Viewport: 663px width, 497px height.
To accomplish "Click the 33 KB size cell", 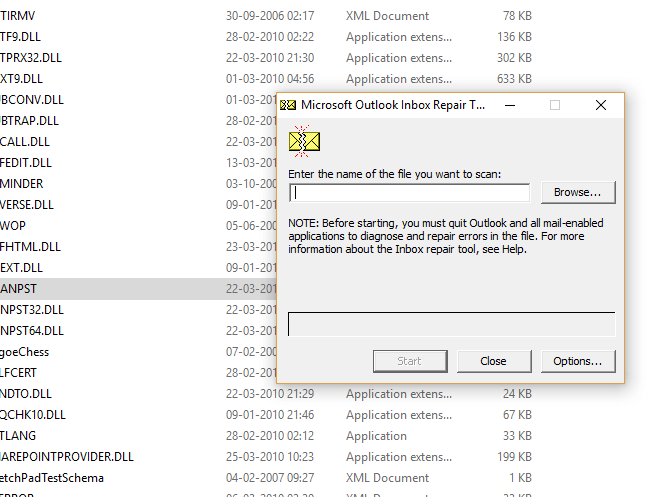I will (517, 436).
